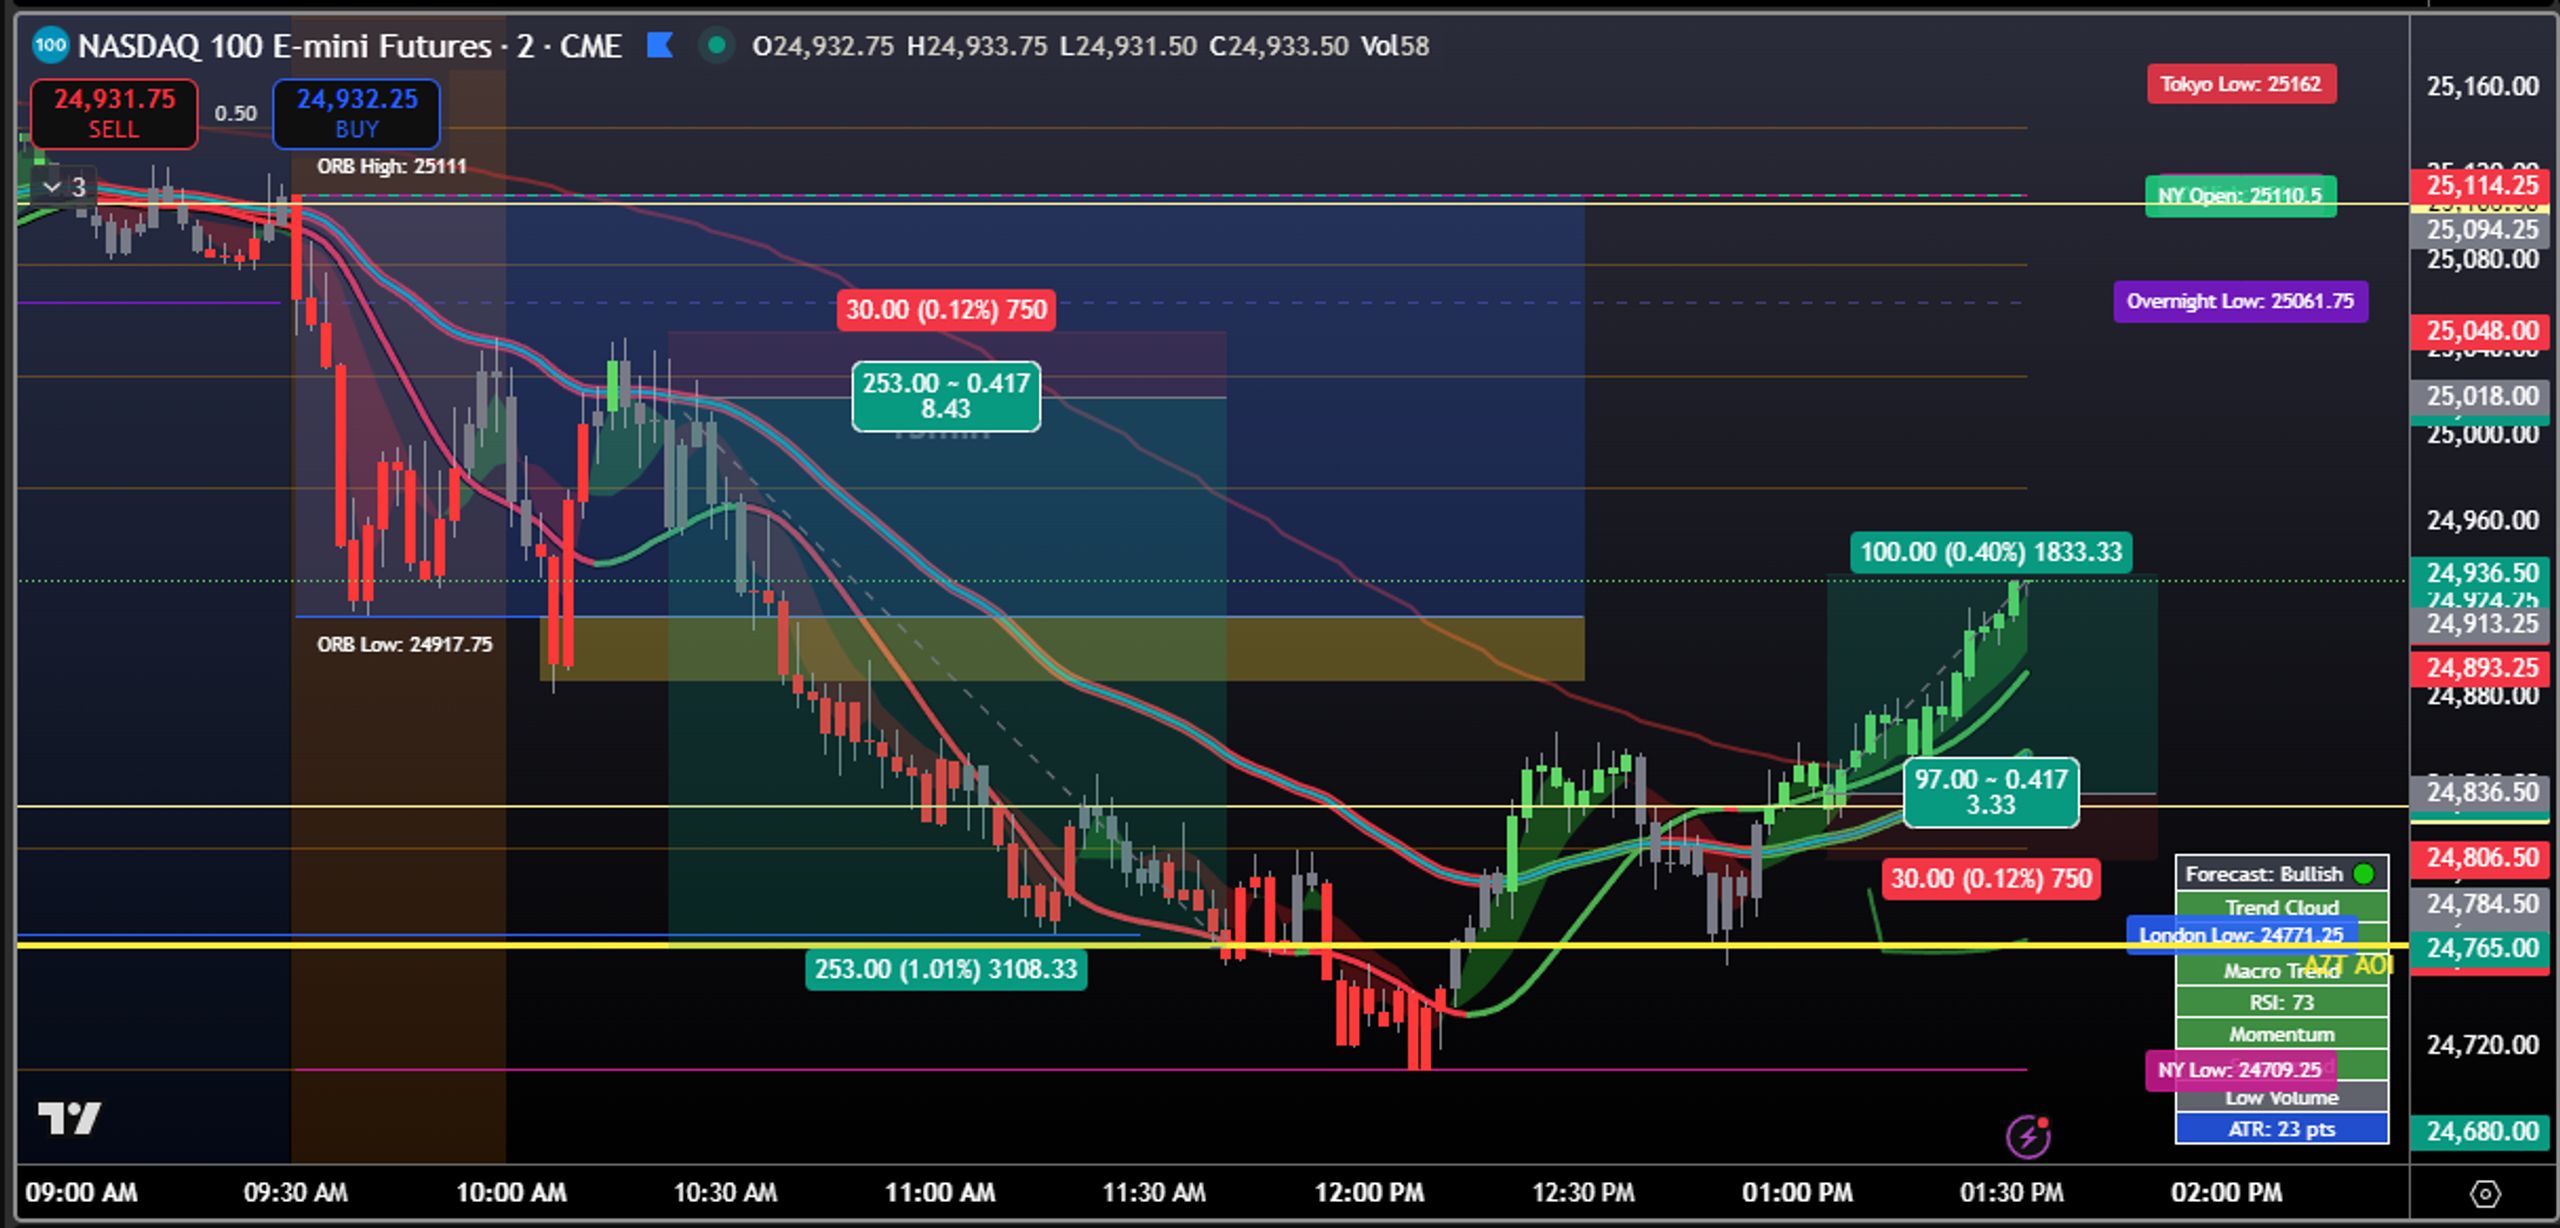The width and height of the screenshot is (2560, 1228).
Task: Click the 24,960.00 price scale label
Action: pyautogui.click(x=2483, y=520)
